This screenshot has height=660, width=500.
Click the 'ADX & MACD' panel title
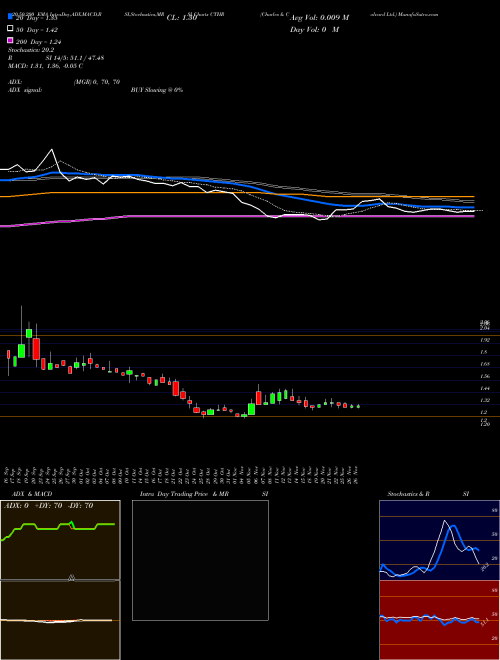point(32,494)
